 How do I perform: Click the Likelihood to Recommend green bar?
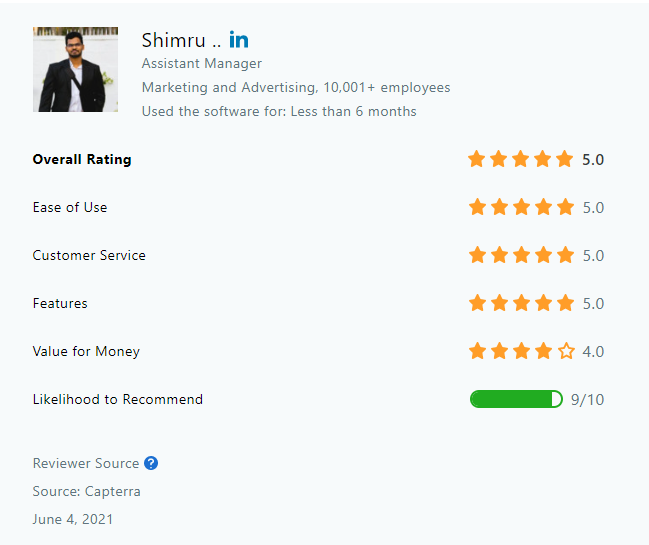[x=516, y=399]
